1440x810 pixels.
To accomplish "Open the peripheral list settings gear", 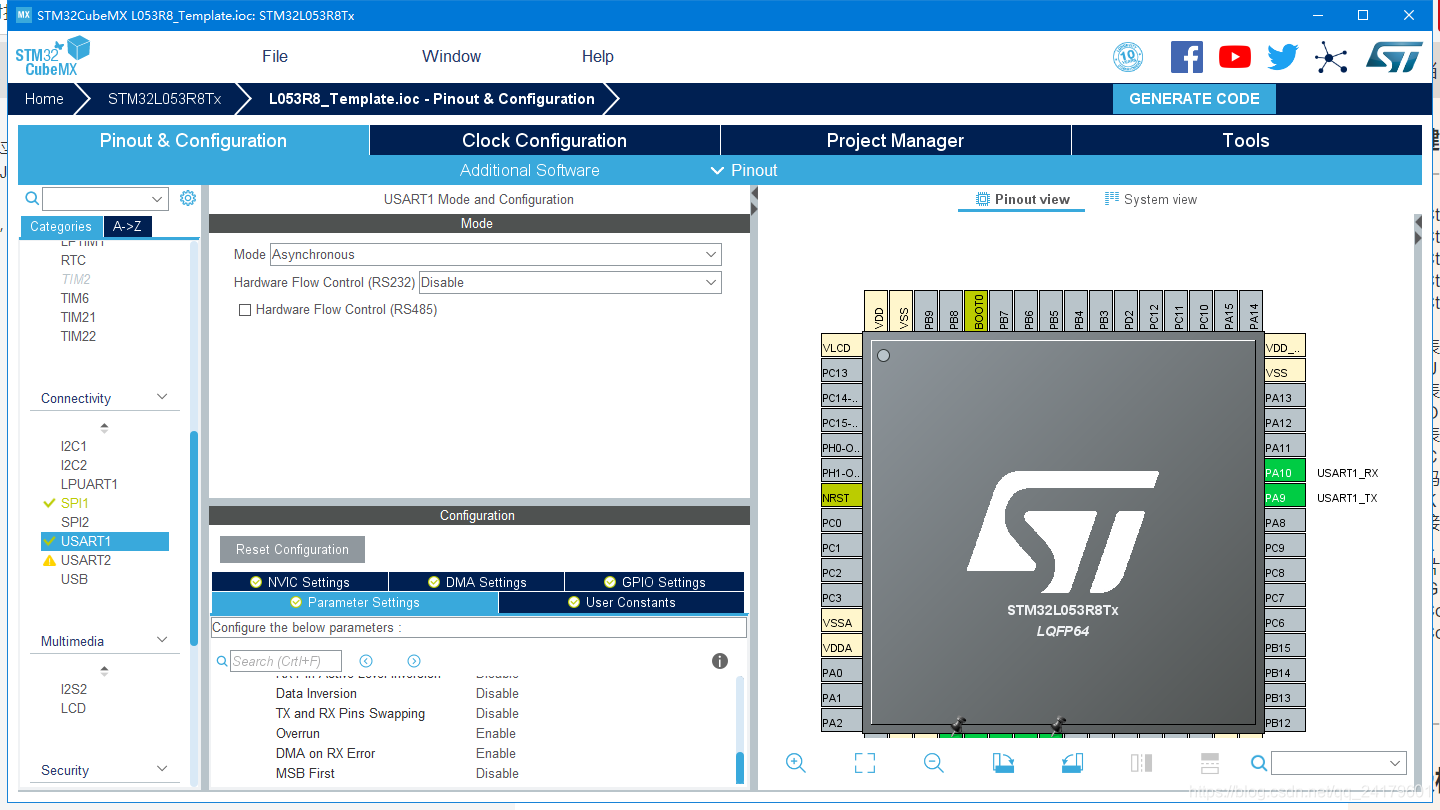I will click(x=188, y=198).
